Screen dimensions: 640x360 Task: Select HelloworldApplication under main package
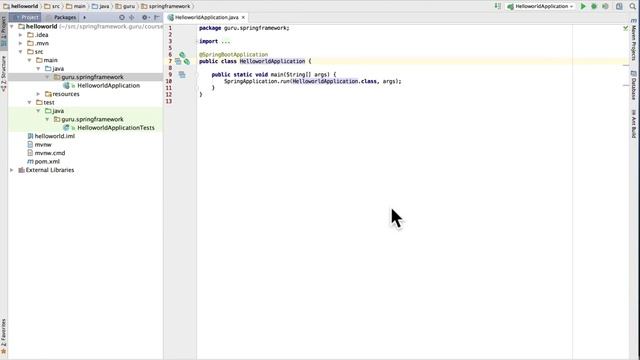pos(109,85)
